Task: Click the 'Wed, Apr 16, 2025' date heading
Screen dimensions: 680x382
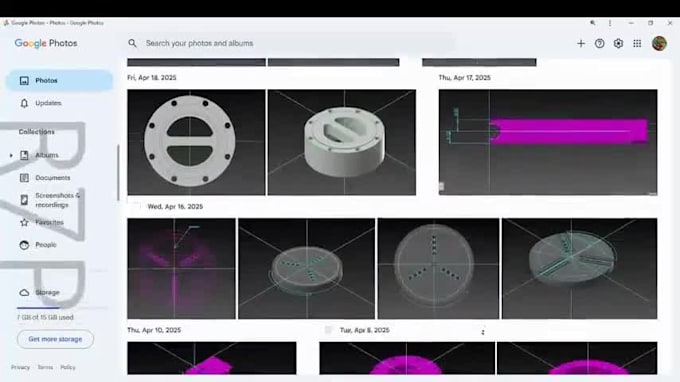Action: point(175,206)
